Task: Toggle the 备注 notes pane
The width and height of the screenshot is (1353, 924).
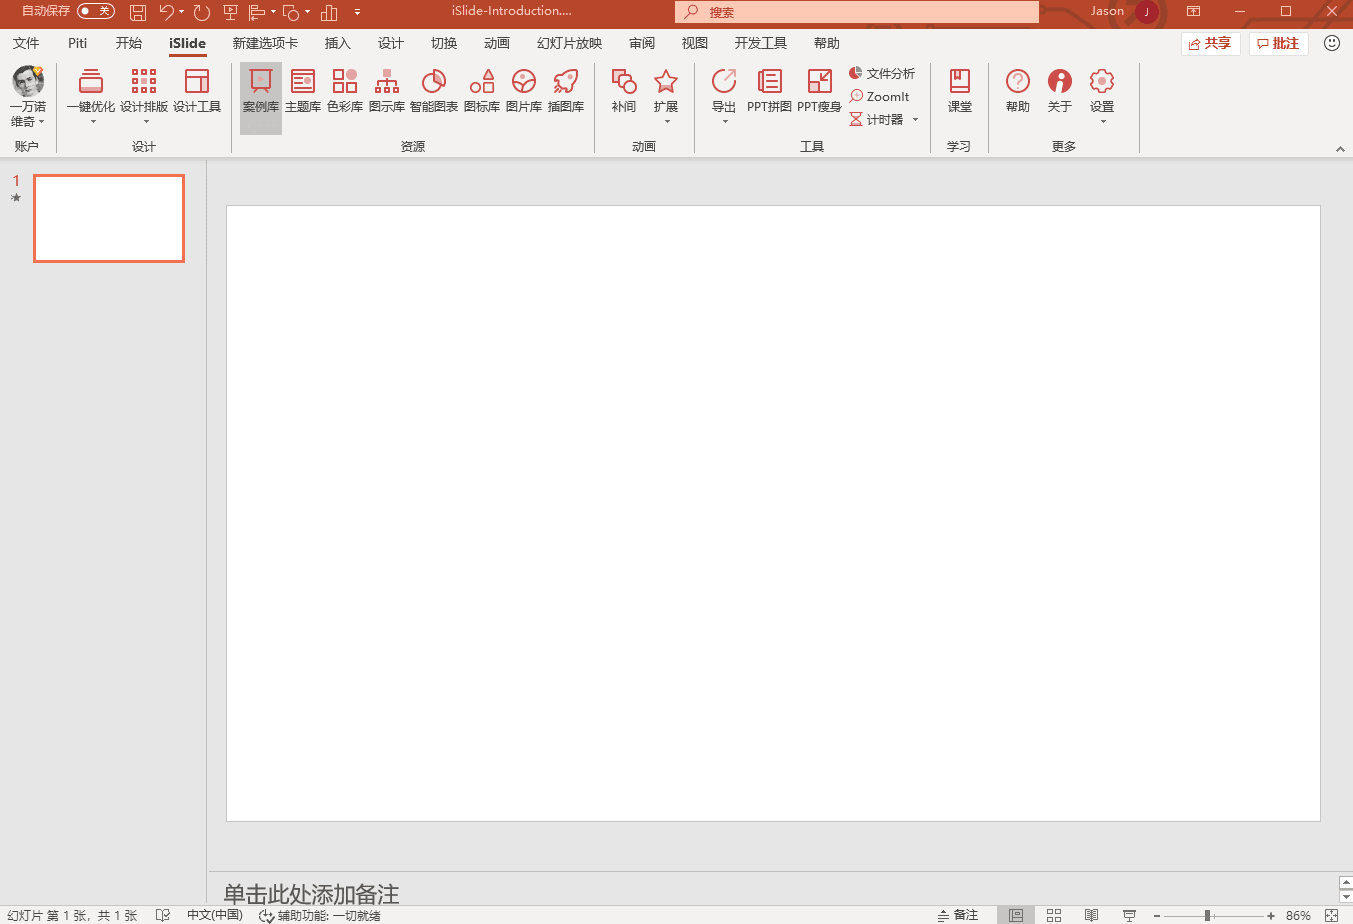Action: pos(958,915)
